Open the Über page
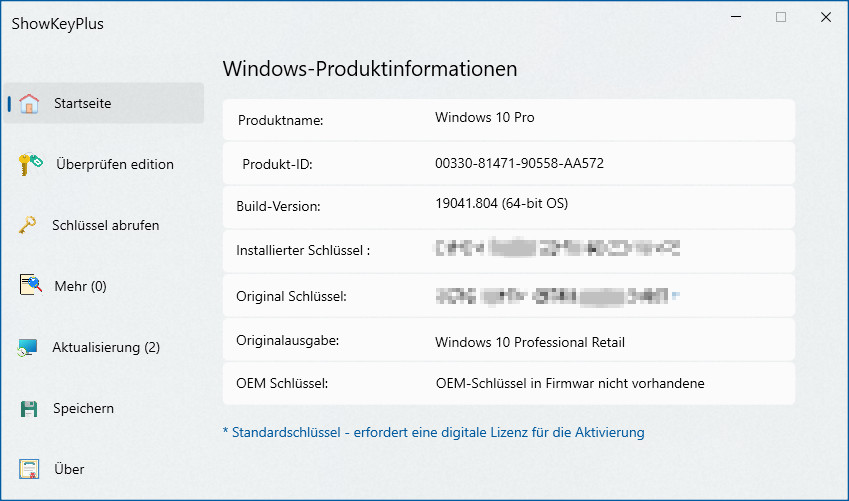This screenshot has width=849, height=501. (x=69, y=469)
